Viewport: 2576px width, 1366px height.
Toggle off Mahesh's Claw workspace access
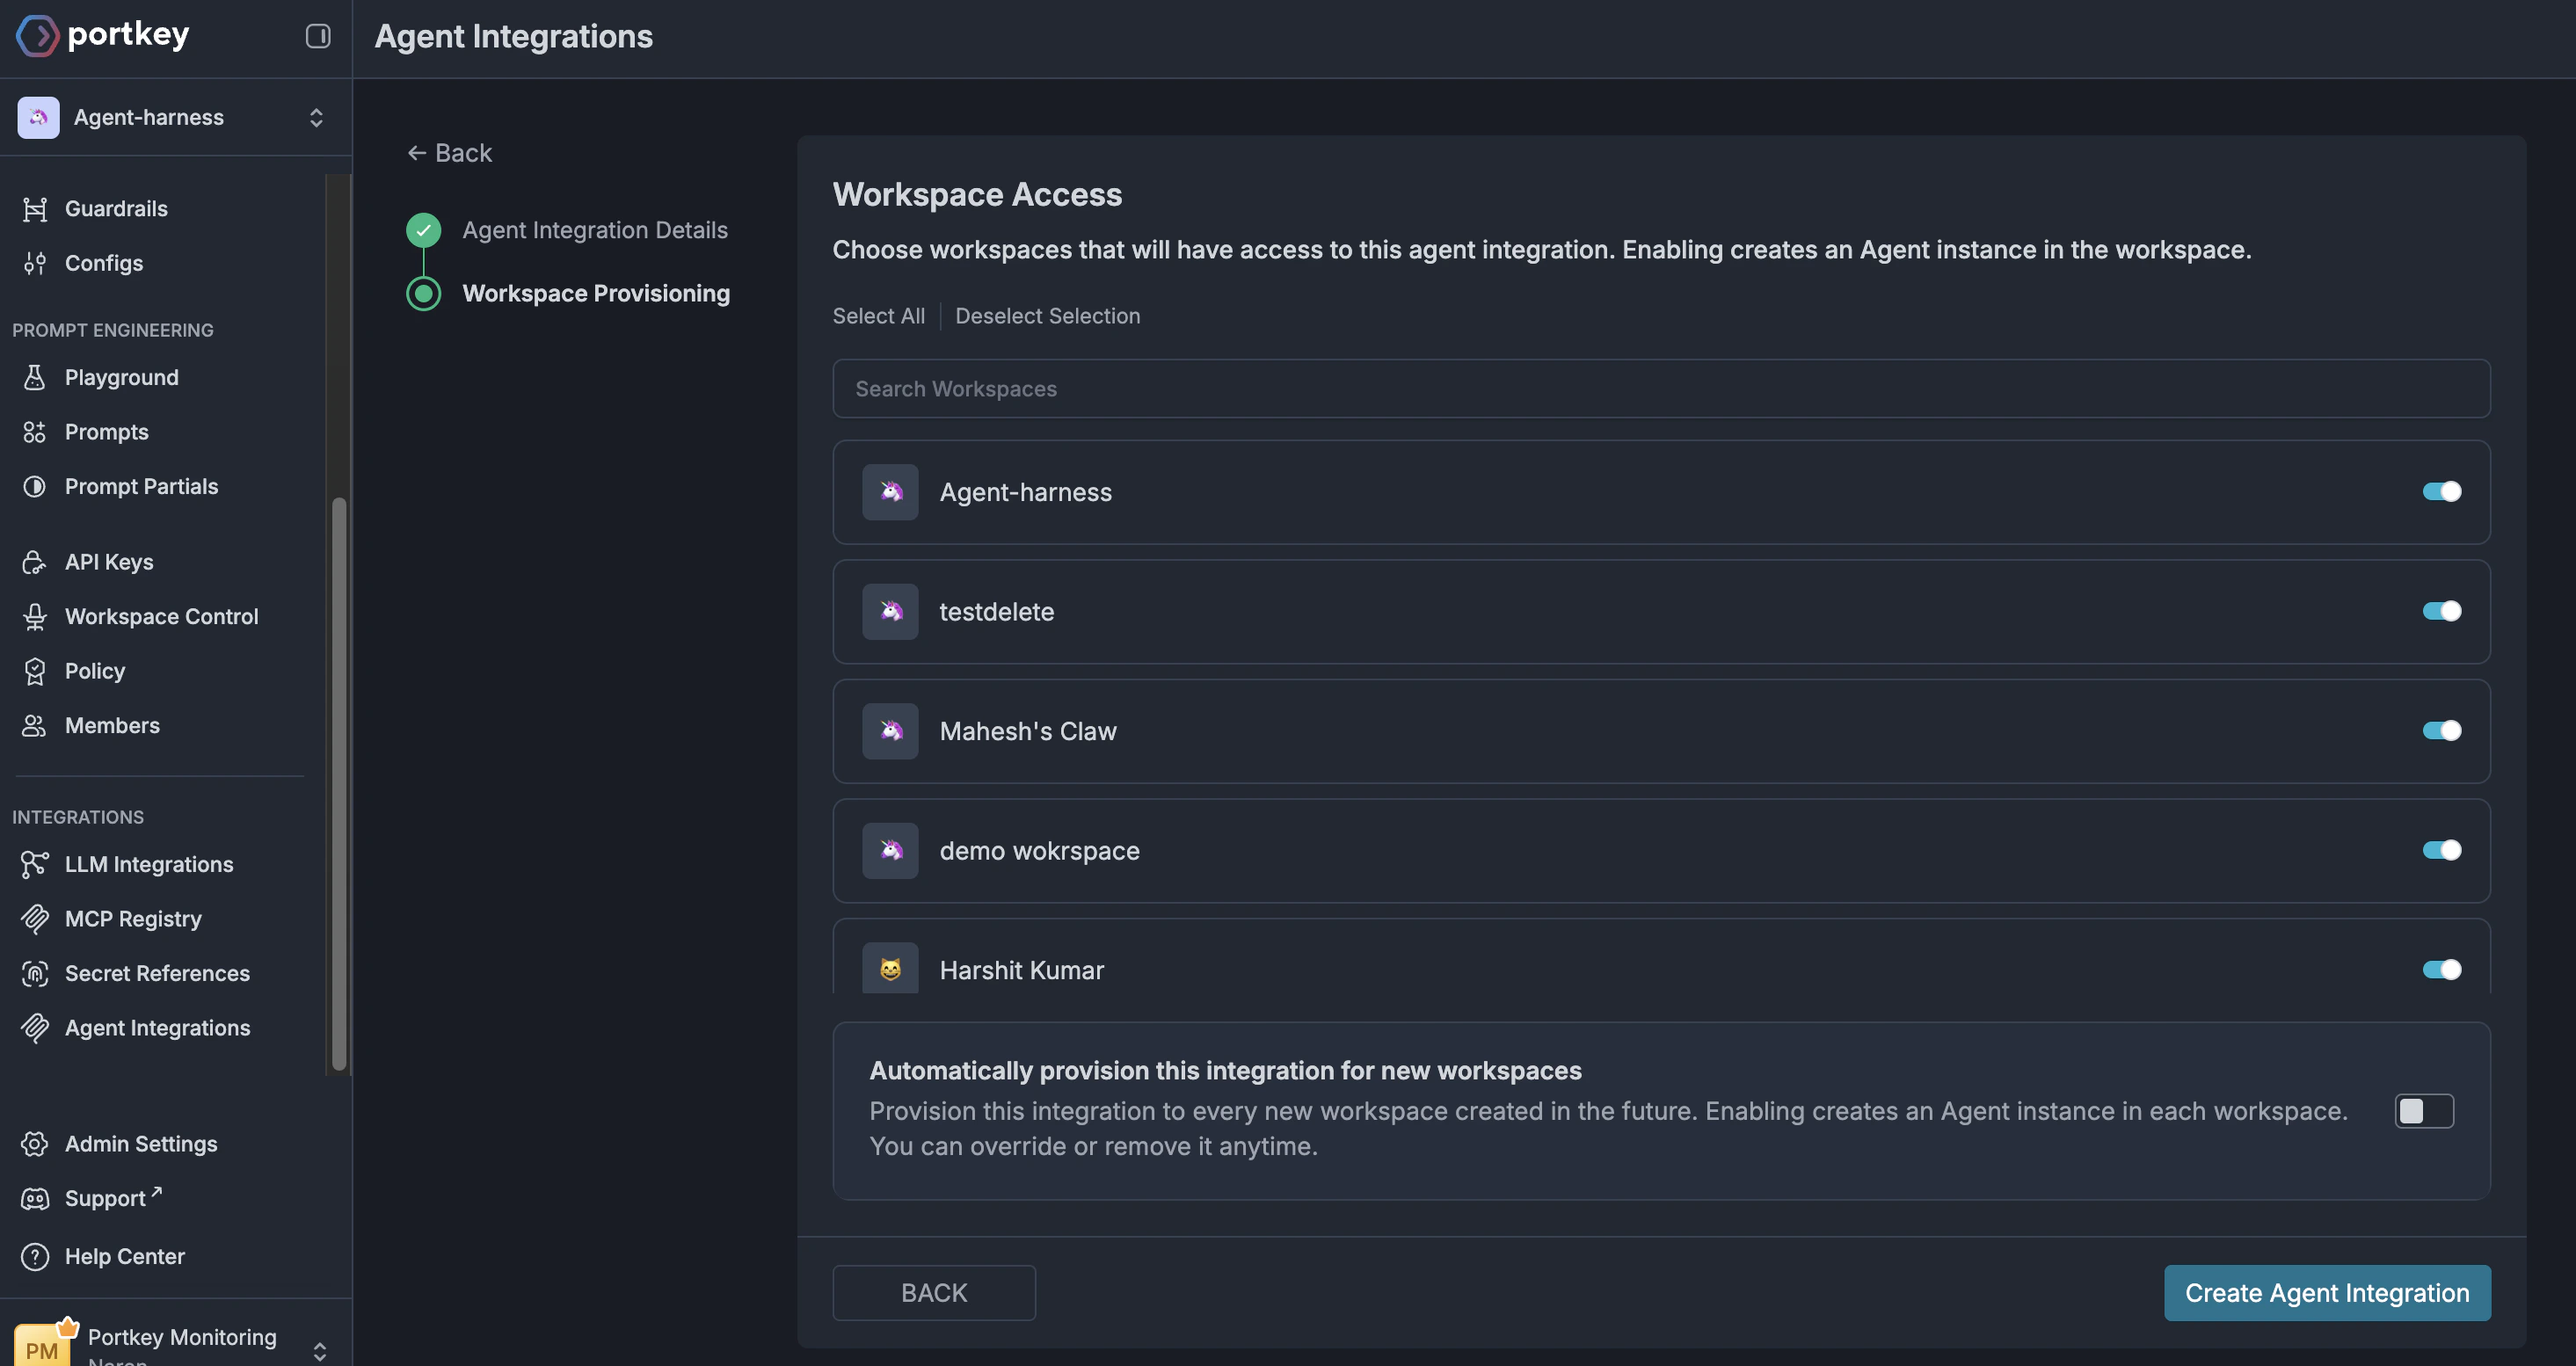(2441, 731)
